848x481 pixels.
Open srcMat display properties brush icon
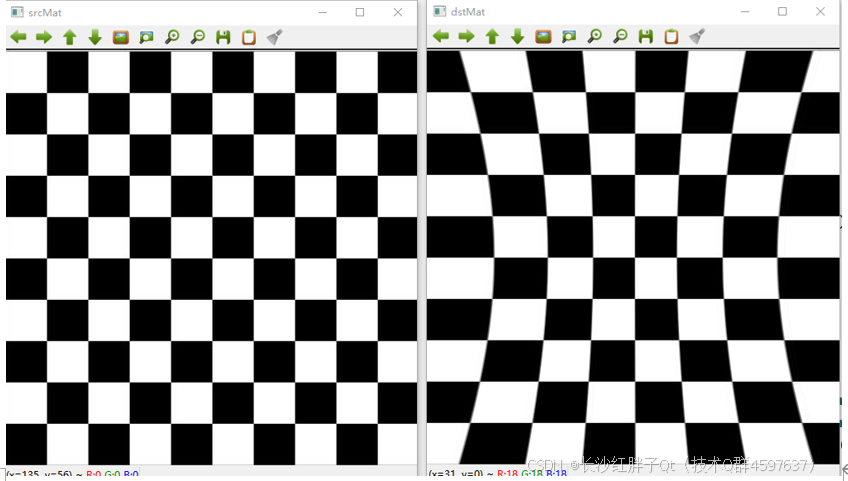(x=275, y=37)
